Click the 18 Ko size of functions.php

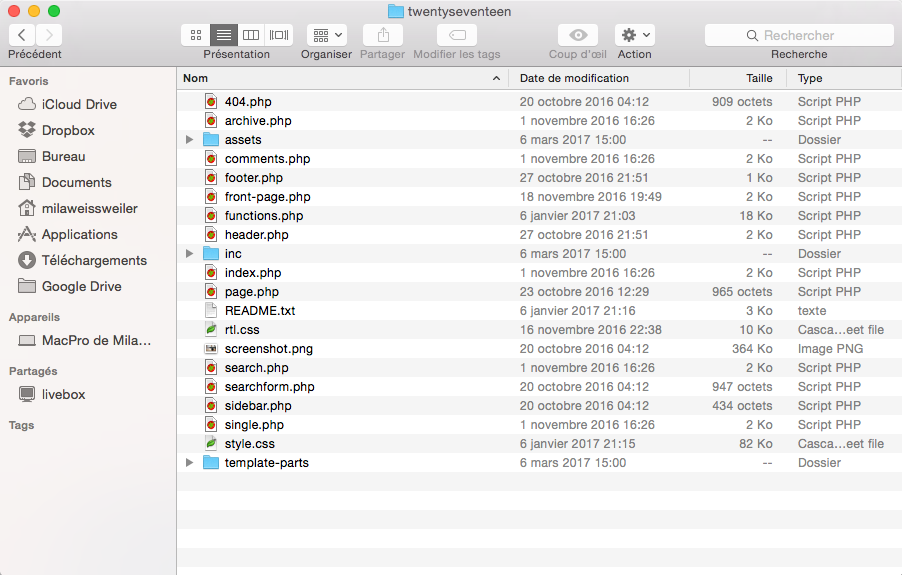pyautogui.click(x=756, y=215)
